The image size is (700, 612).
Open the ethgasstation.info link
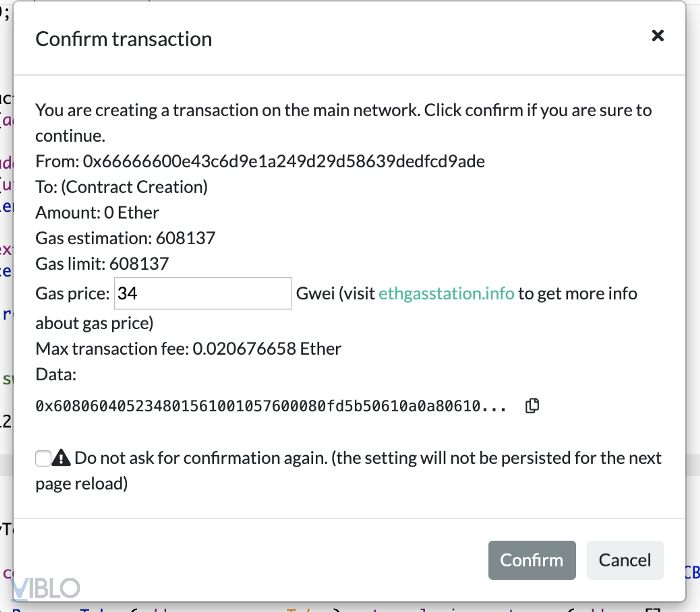(x=446, y=293)
